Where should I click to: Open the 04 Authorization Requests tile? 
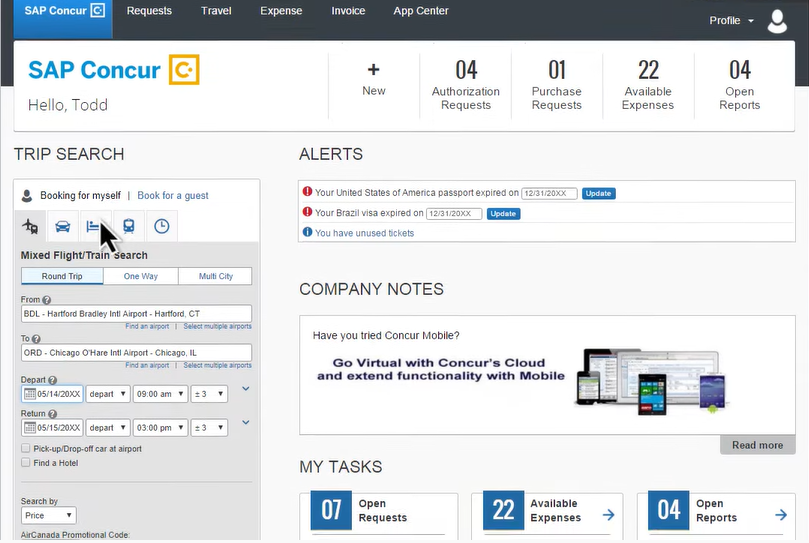[466, 85]
